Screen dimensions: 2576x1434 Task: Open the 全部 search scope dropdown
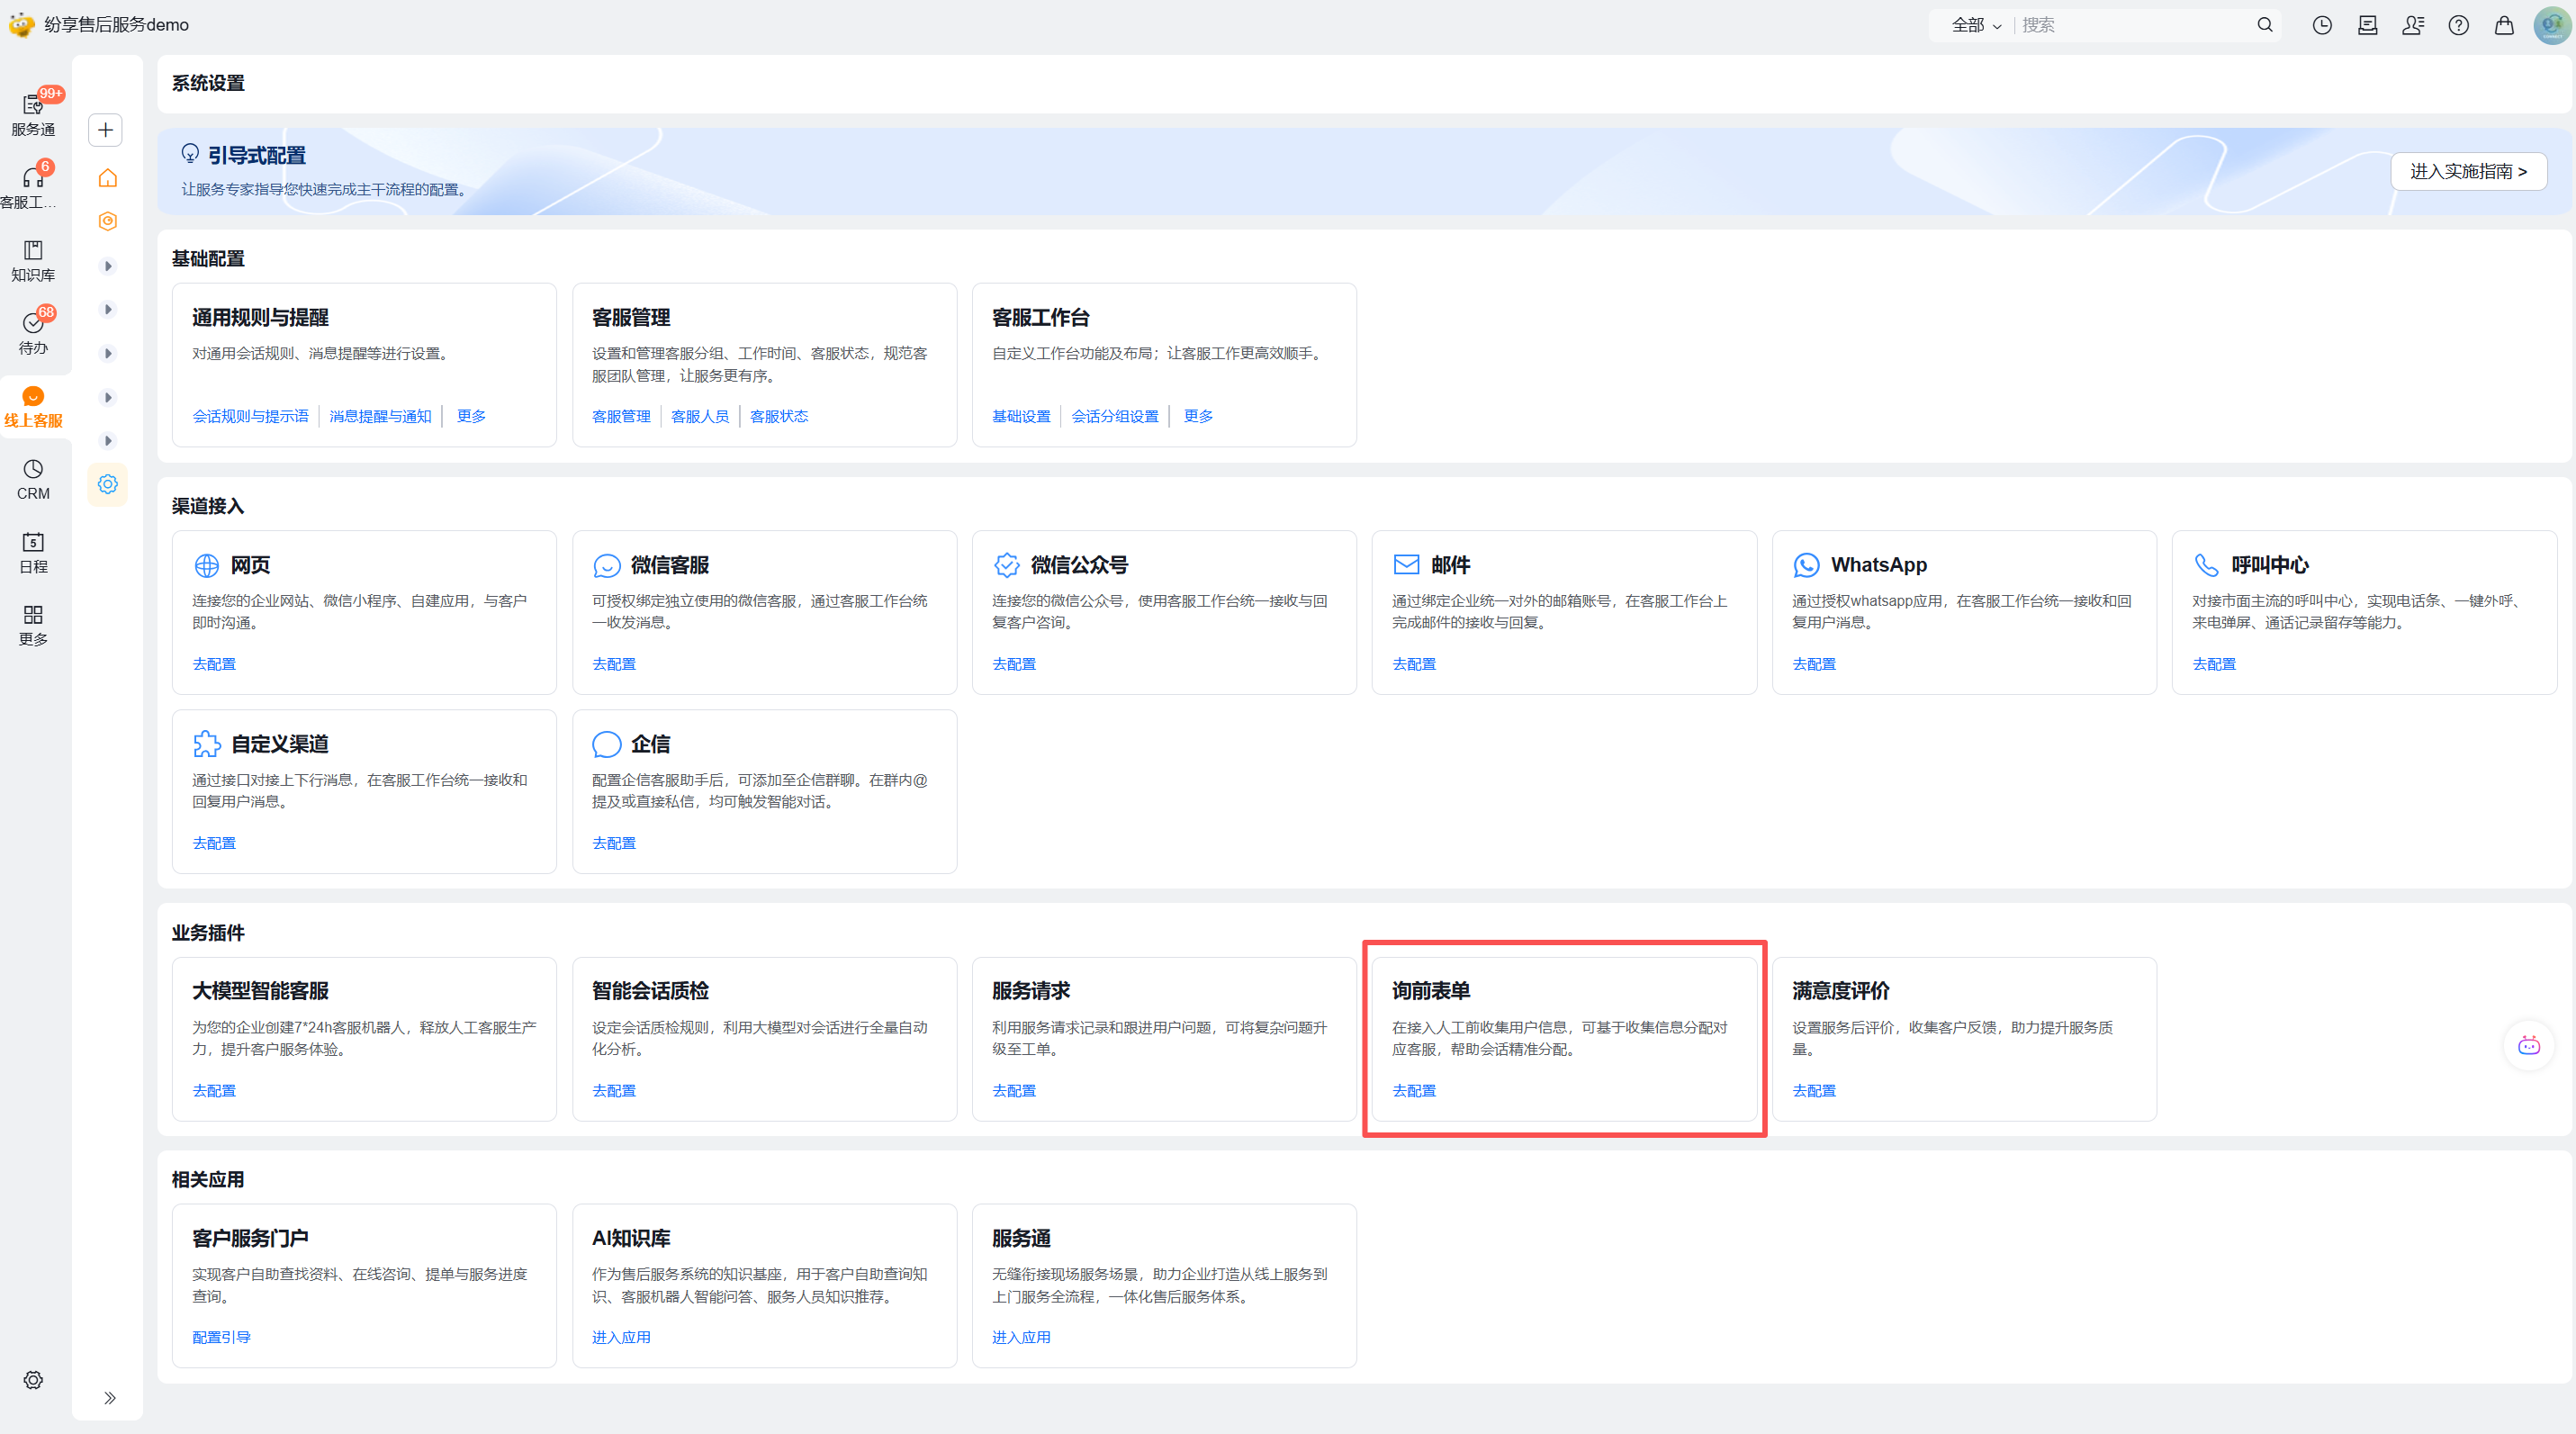click(1975, 25)
